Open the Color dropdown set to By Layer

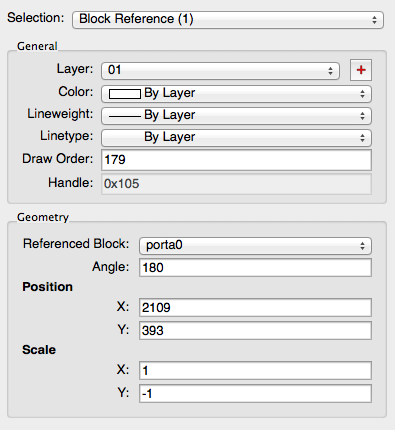236,93
